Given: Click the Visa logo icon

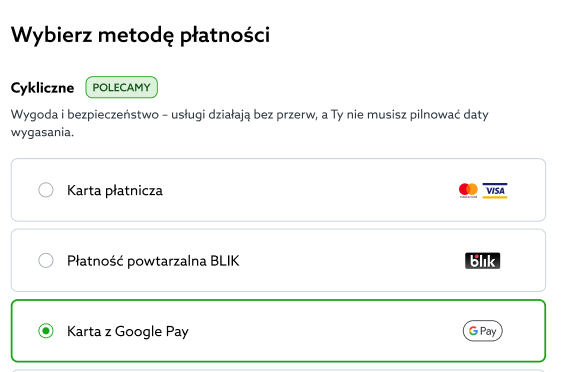Looking at the screenshot, I should [x=495, y=191].
